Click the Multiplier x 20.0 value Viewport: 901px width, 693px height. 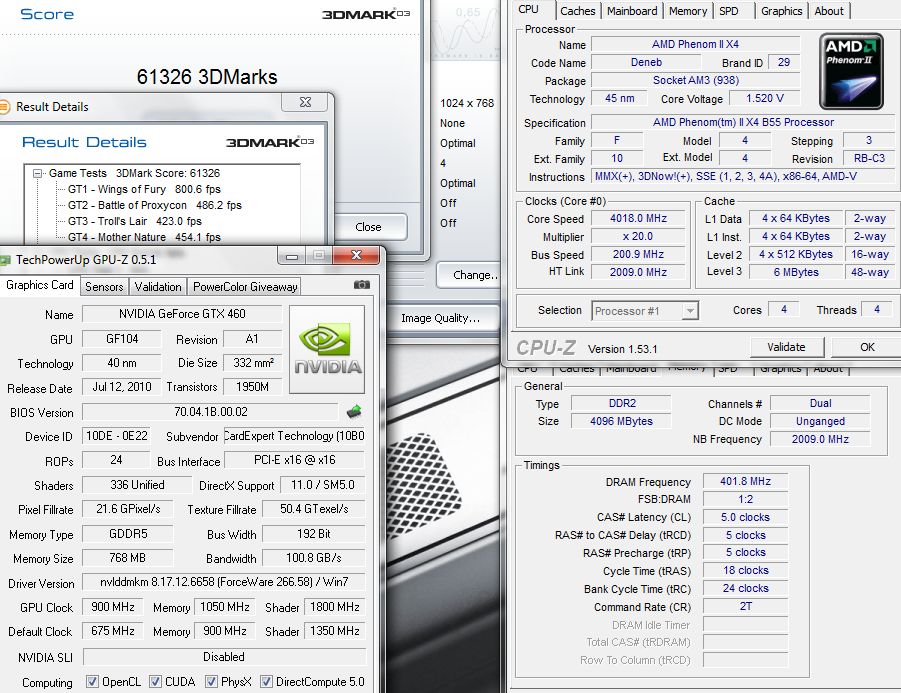pyautogui.click(x=638, y=236)
